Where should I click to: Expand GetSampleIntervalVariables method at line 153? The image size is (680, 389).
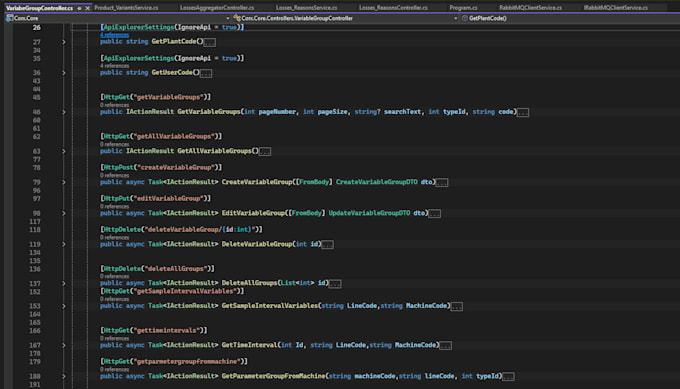64,306
